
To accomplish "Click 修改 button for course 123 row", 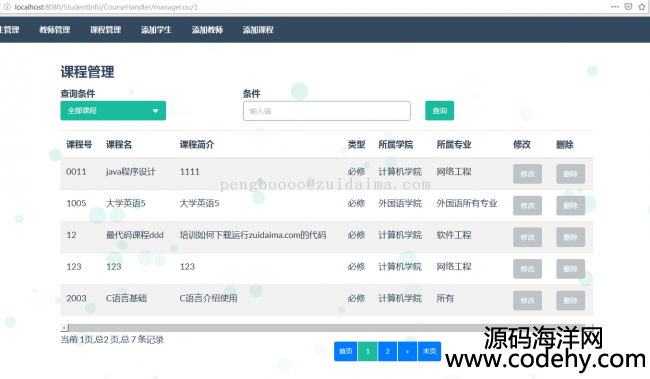I will [x=527, y=269].
